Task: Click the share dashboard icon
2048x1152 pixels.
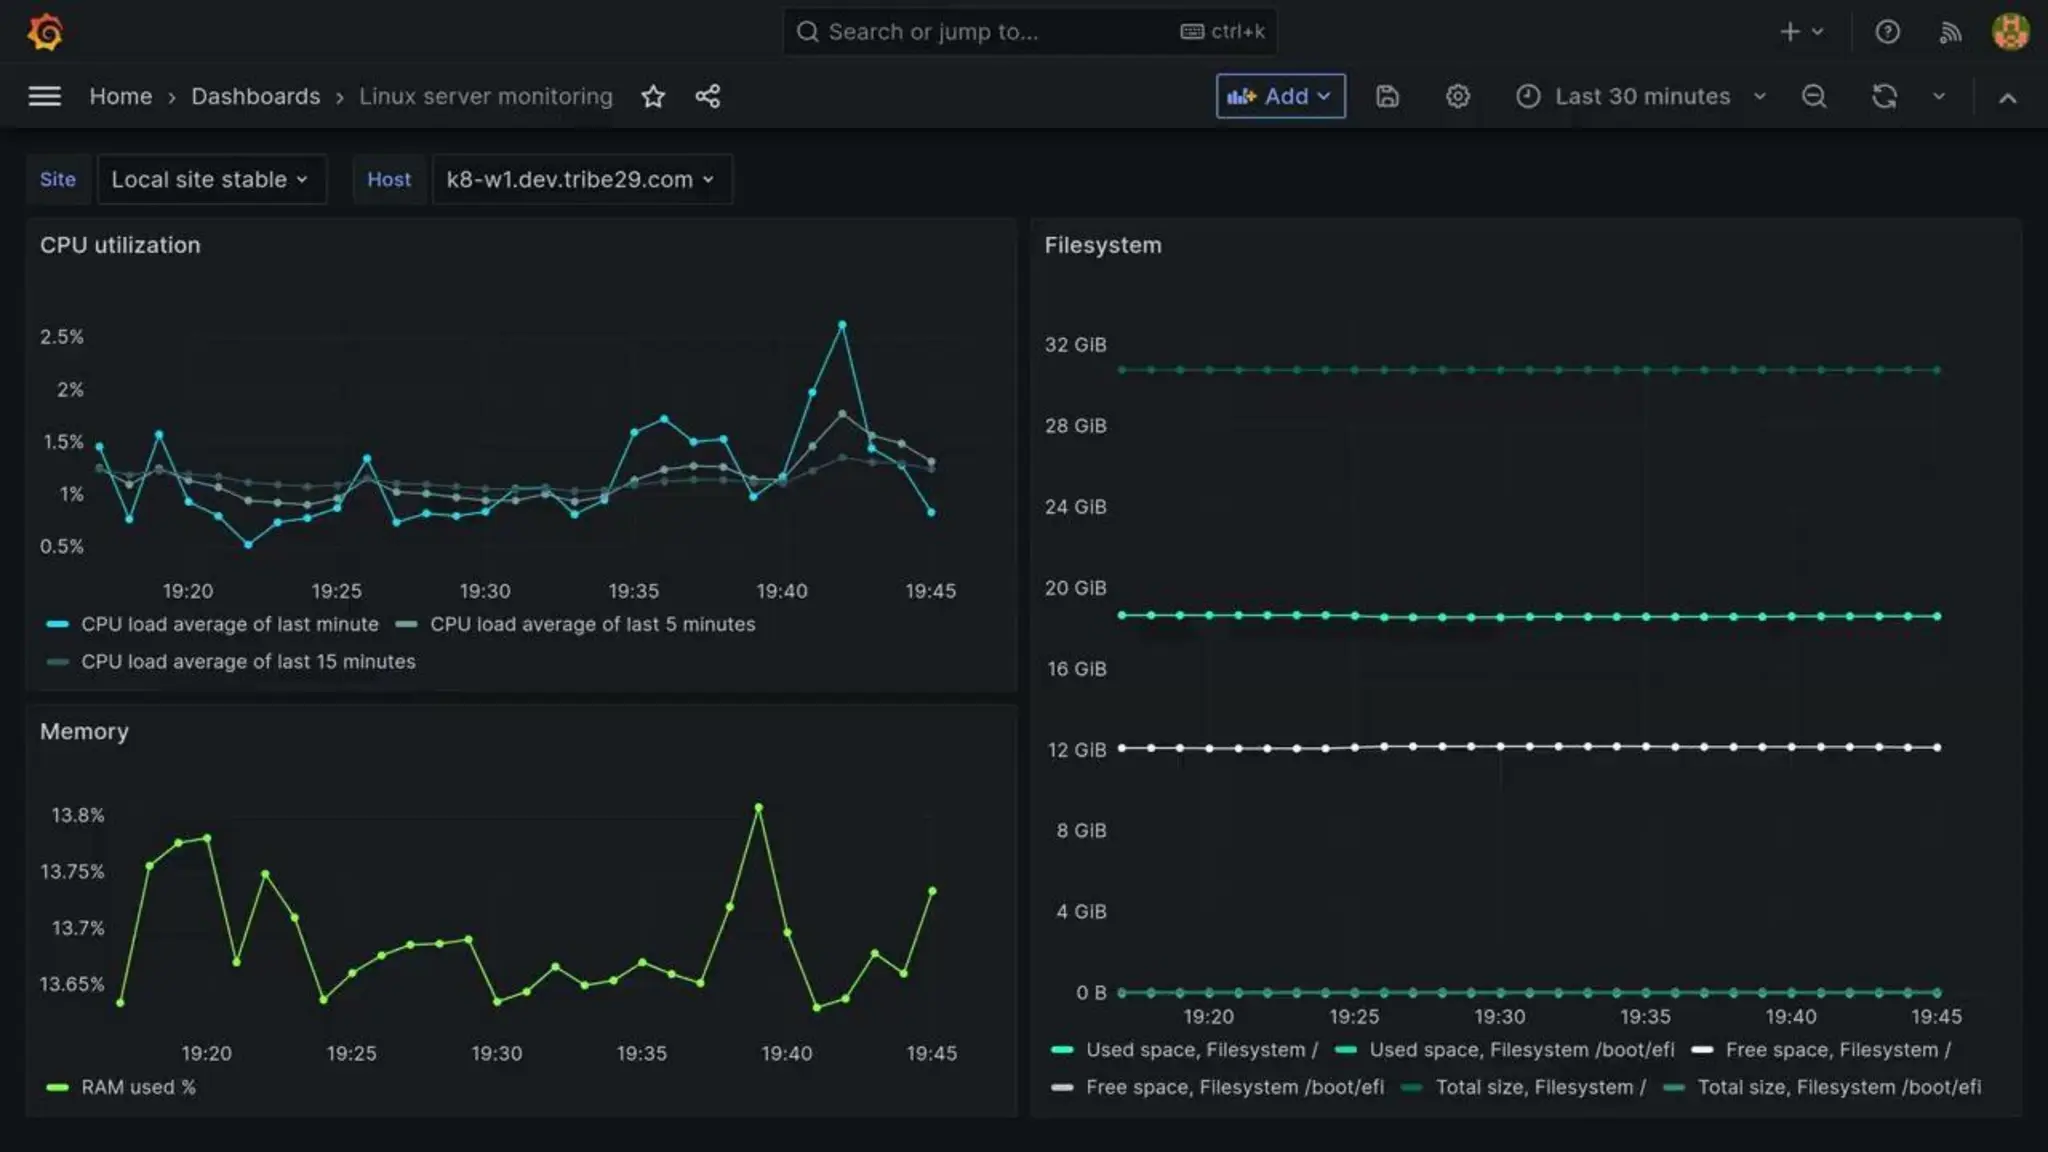Action: (708, 96)
